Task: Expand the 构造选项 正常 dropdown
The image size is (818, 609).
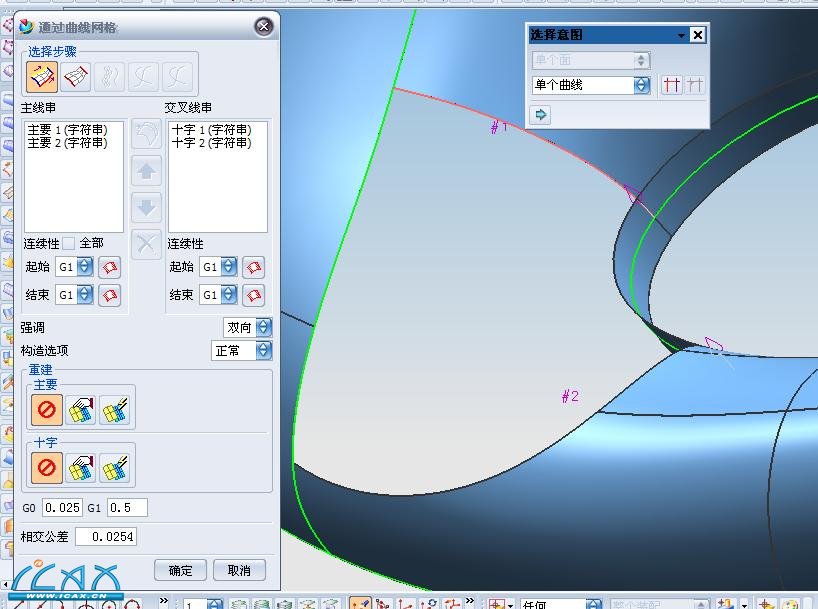Action: tap(263, 350)
